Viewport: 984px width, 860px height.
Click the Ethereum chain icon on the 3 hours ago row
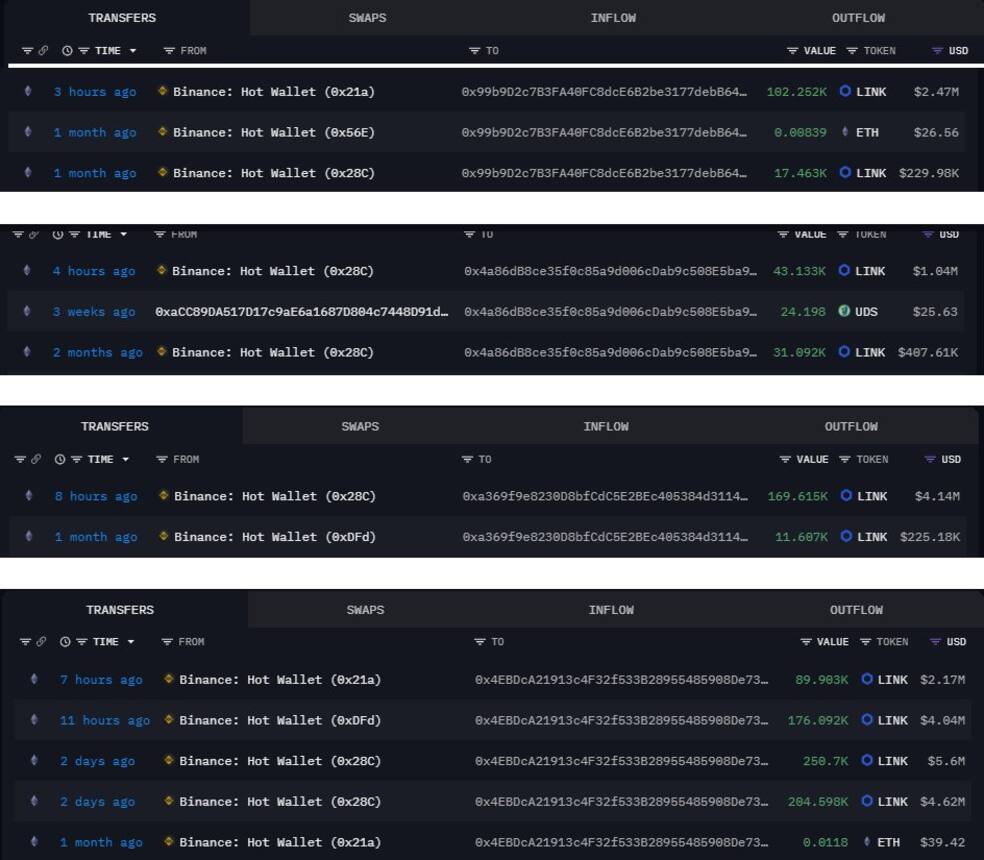click(28, 91)
